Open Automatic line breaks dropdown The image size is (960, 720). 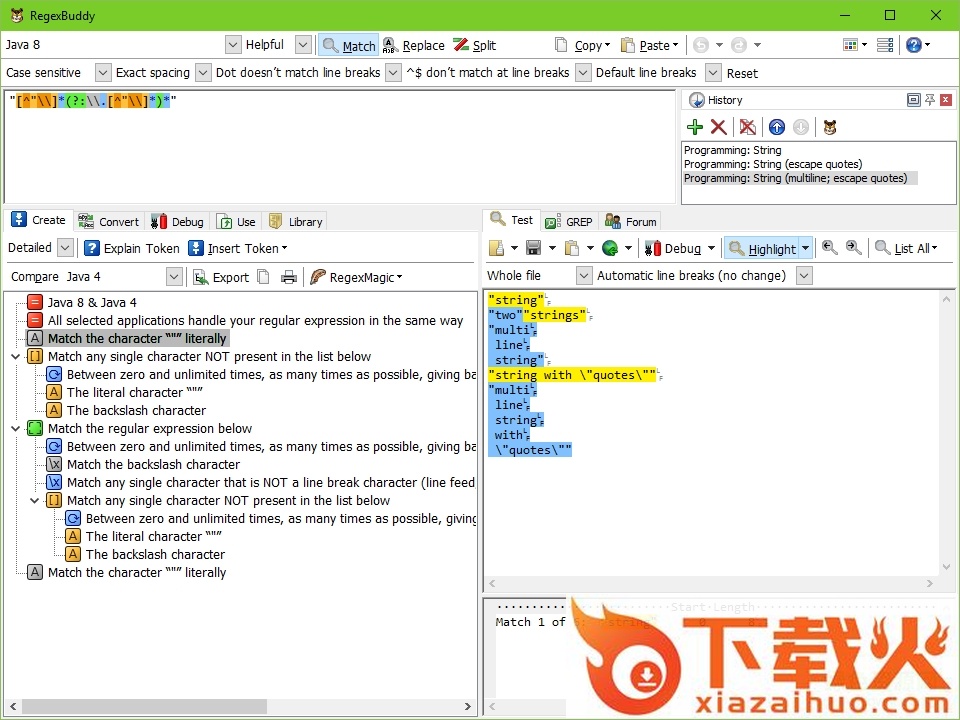[804, 276]
